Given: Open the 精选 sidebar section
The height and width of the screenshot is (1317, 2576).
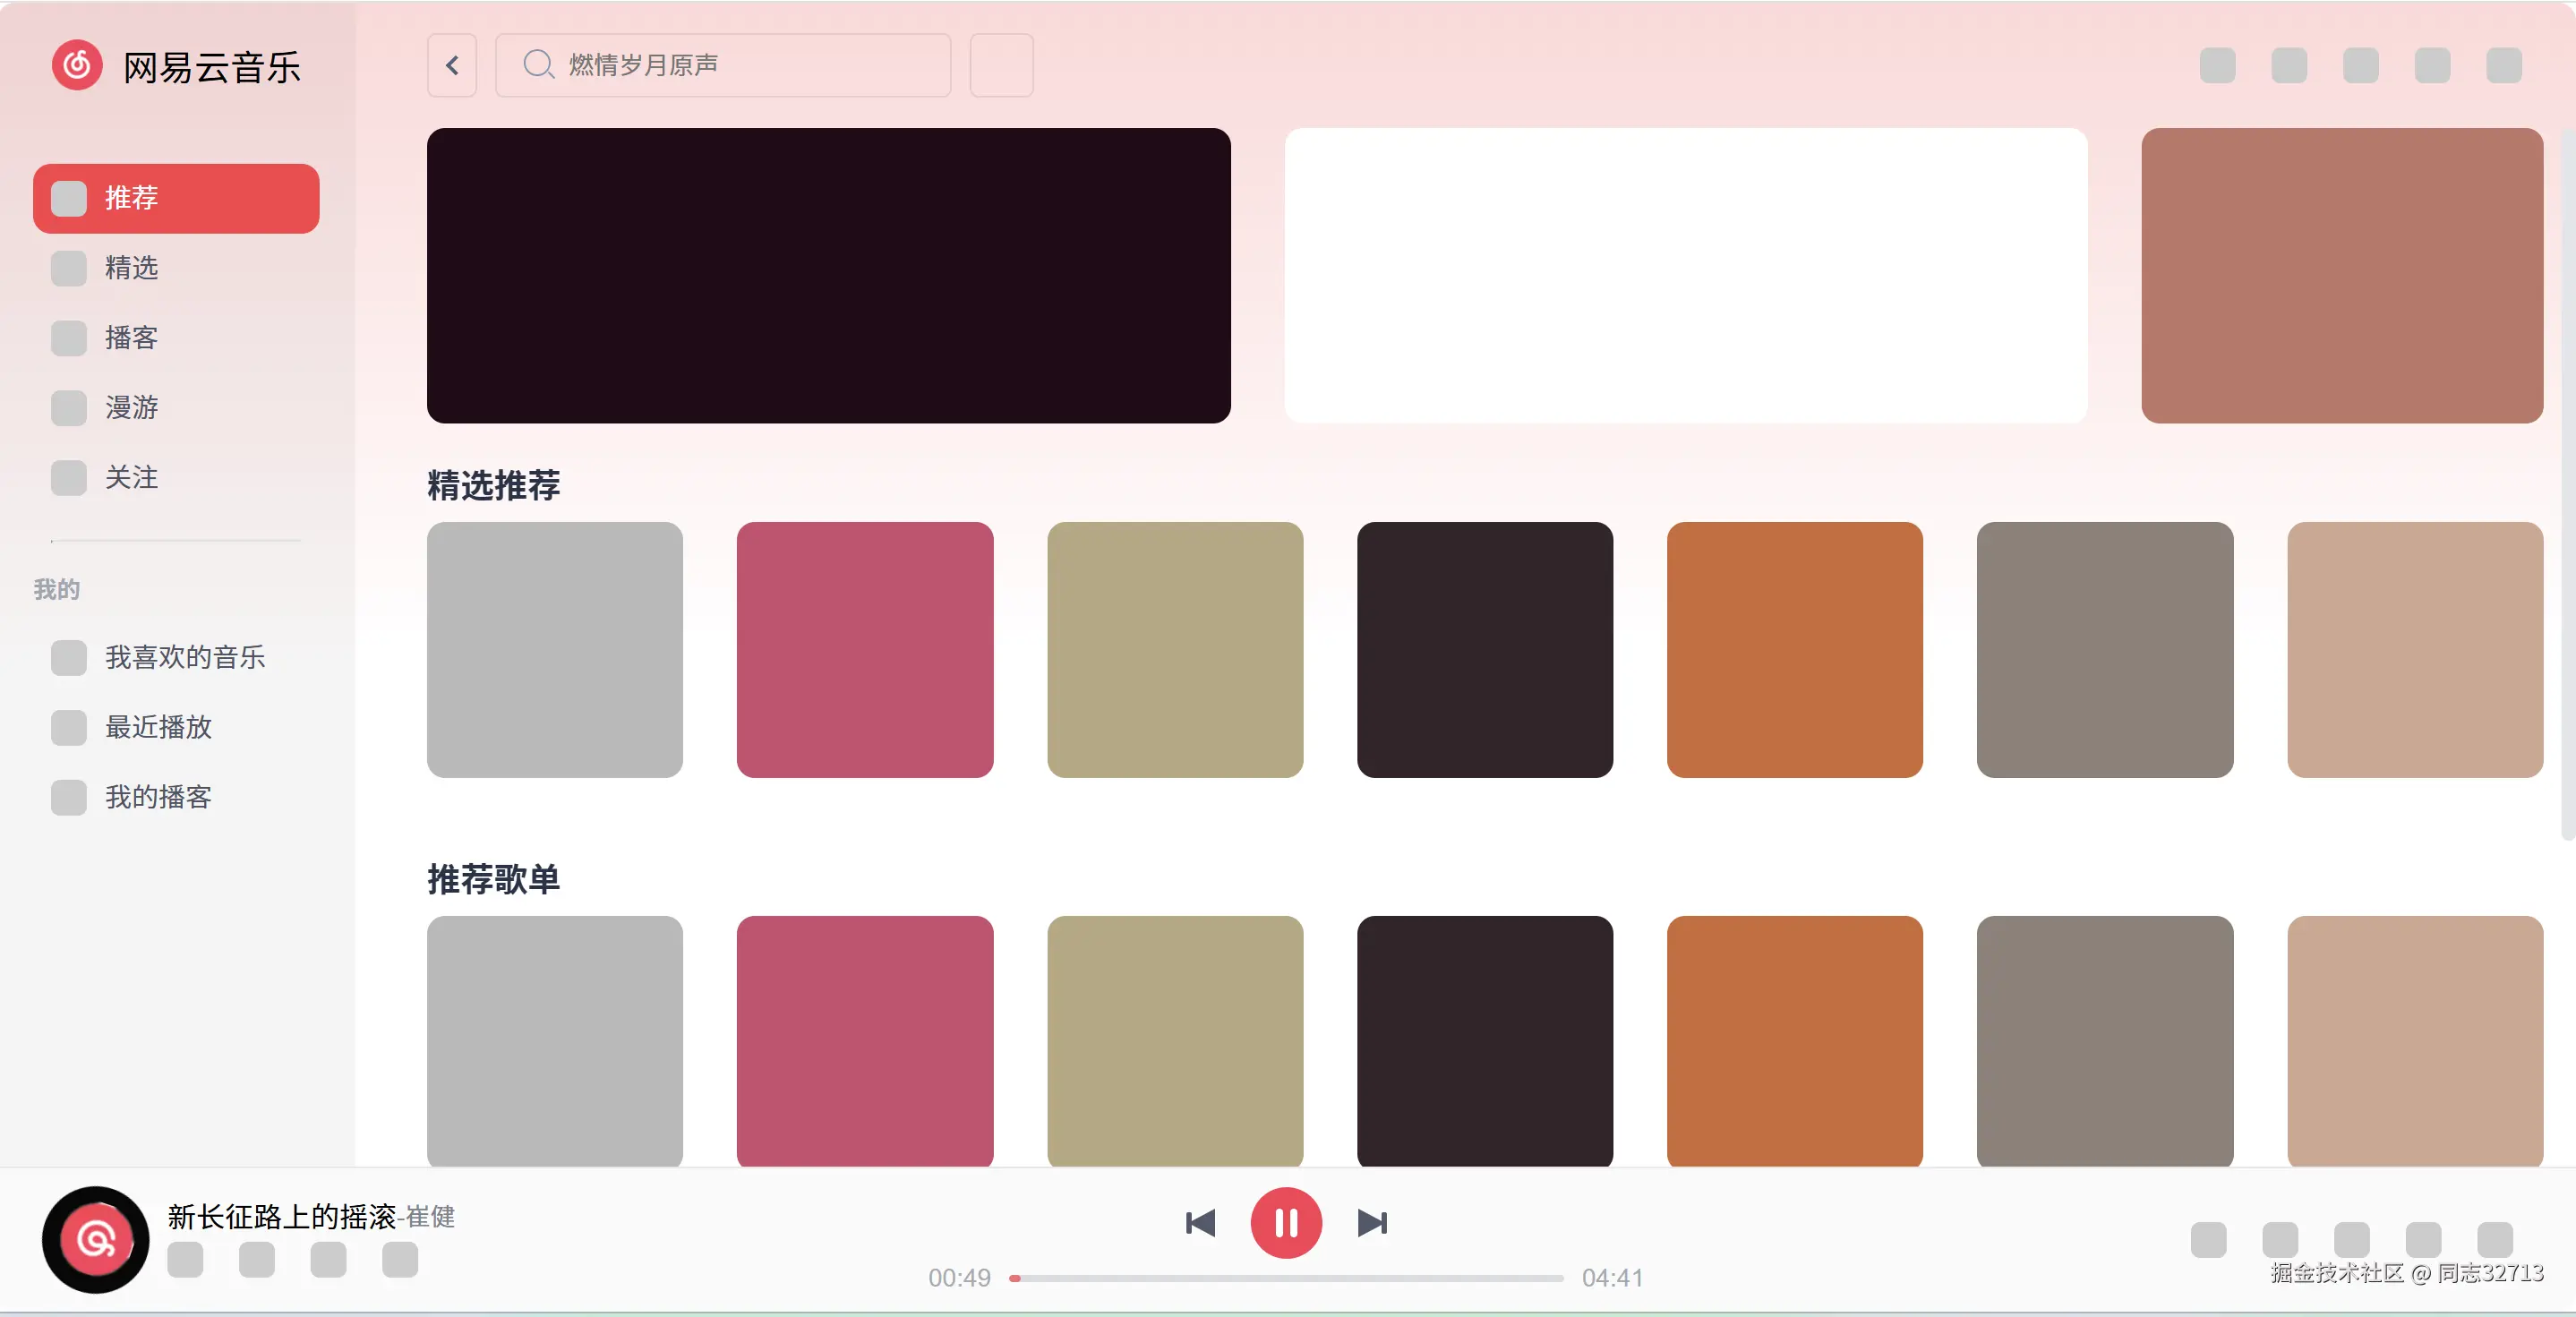Looking at the screenshot, I should (x=131, y=268).
